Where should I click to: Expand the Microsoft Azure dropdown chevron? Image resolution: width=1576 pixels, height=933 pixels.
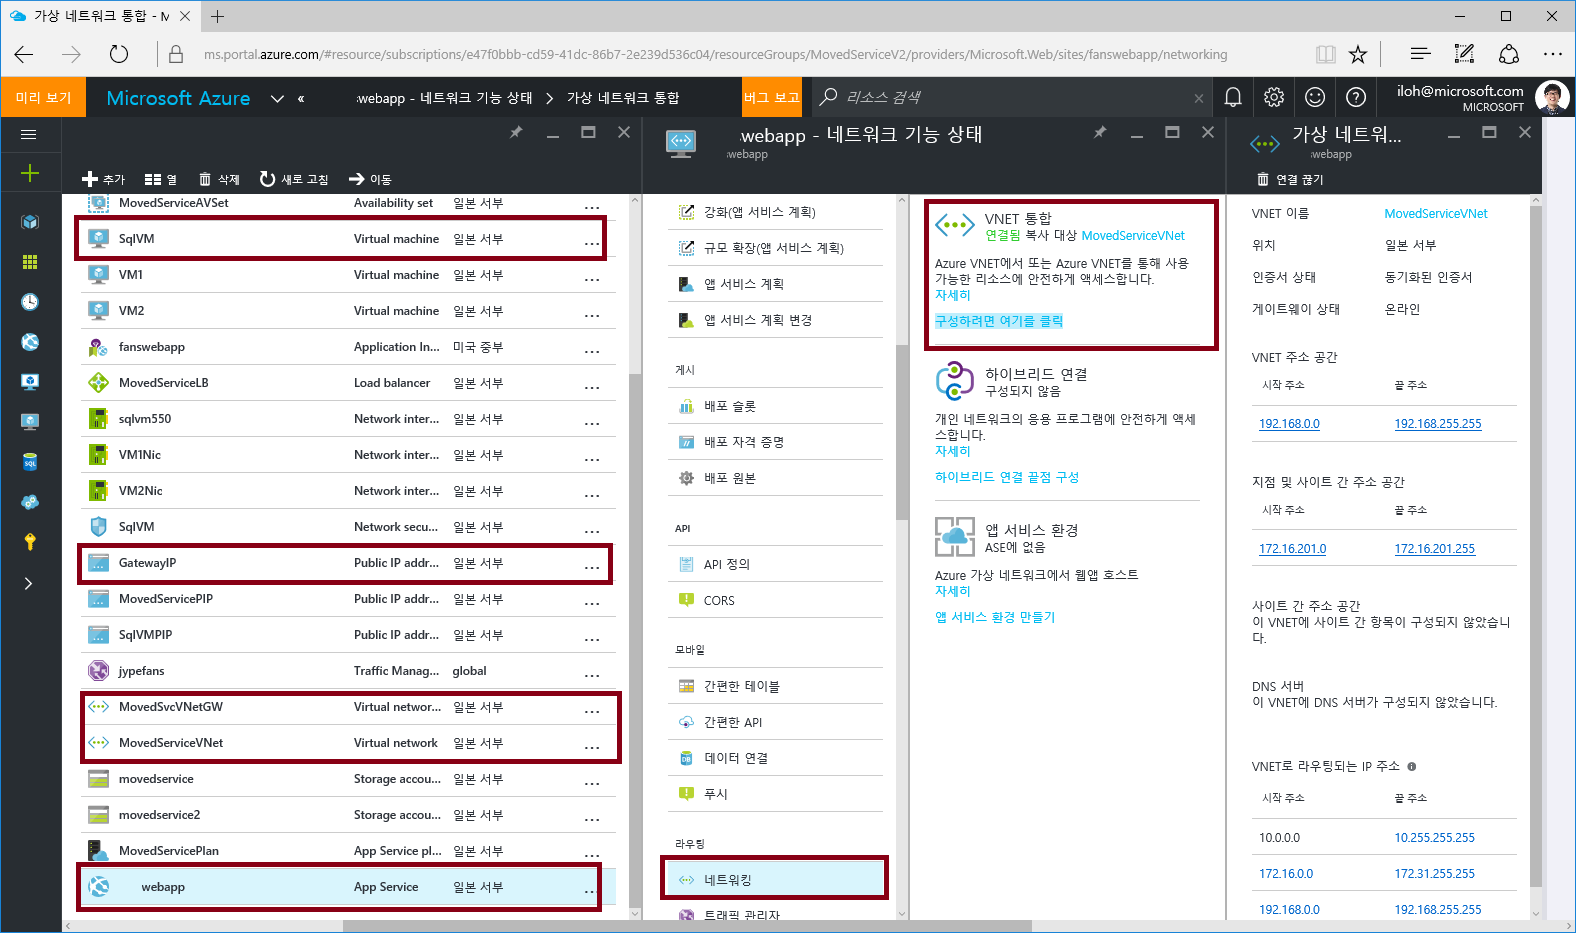pos(278,98)
